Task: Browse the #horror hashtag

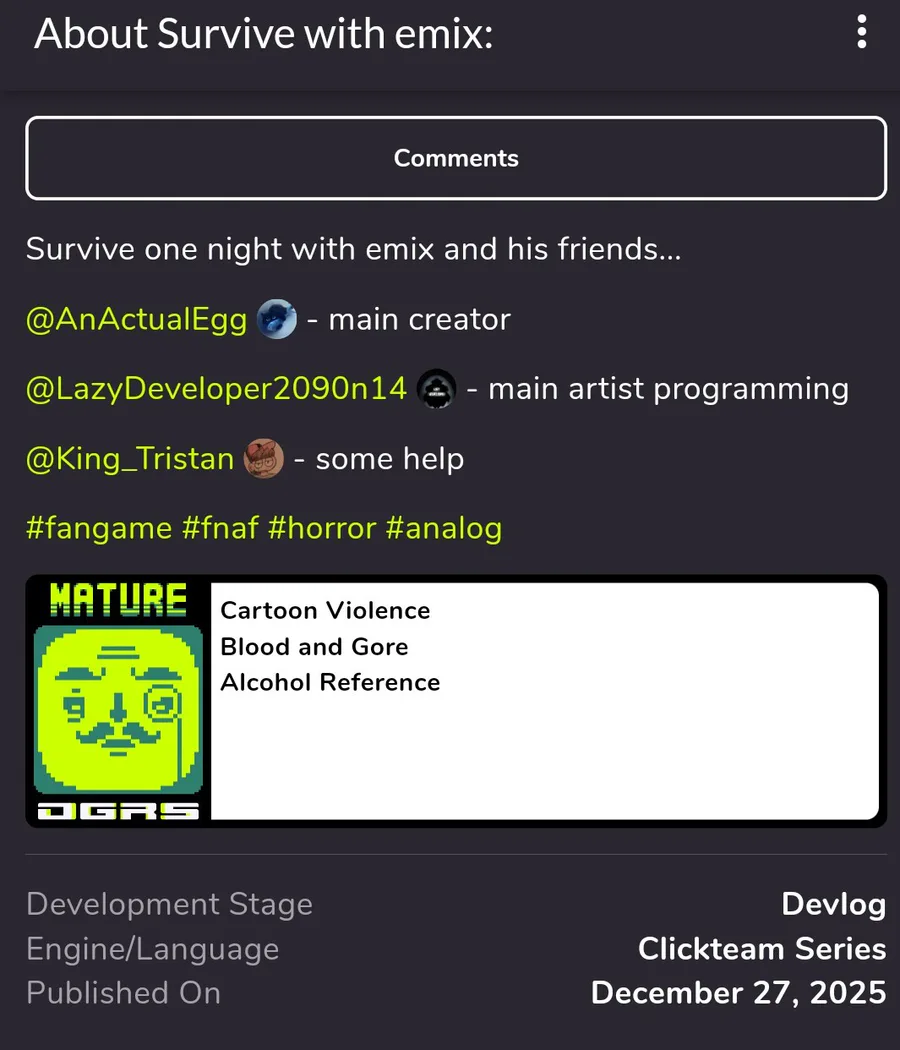Action: (x=322, y=528)
